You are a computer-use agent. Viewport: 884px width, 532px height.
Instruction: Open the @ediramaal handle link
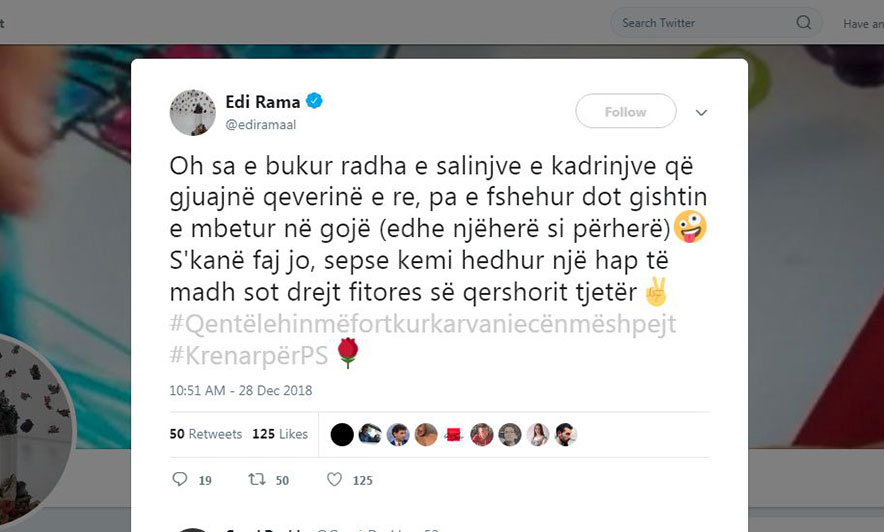click(261, 125)
